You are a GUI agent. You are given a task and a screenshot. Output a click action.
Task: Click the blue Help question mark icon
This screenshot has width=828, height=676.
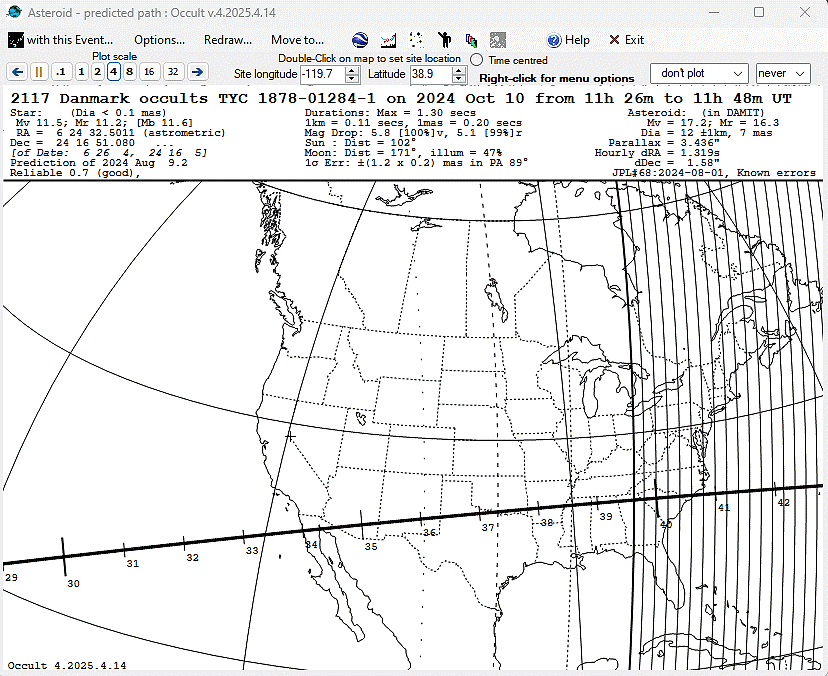(554, 40)
